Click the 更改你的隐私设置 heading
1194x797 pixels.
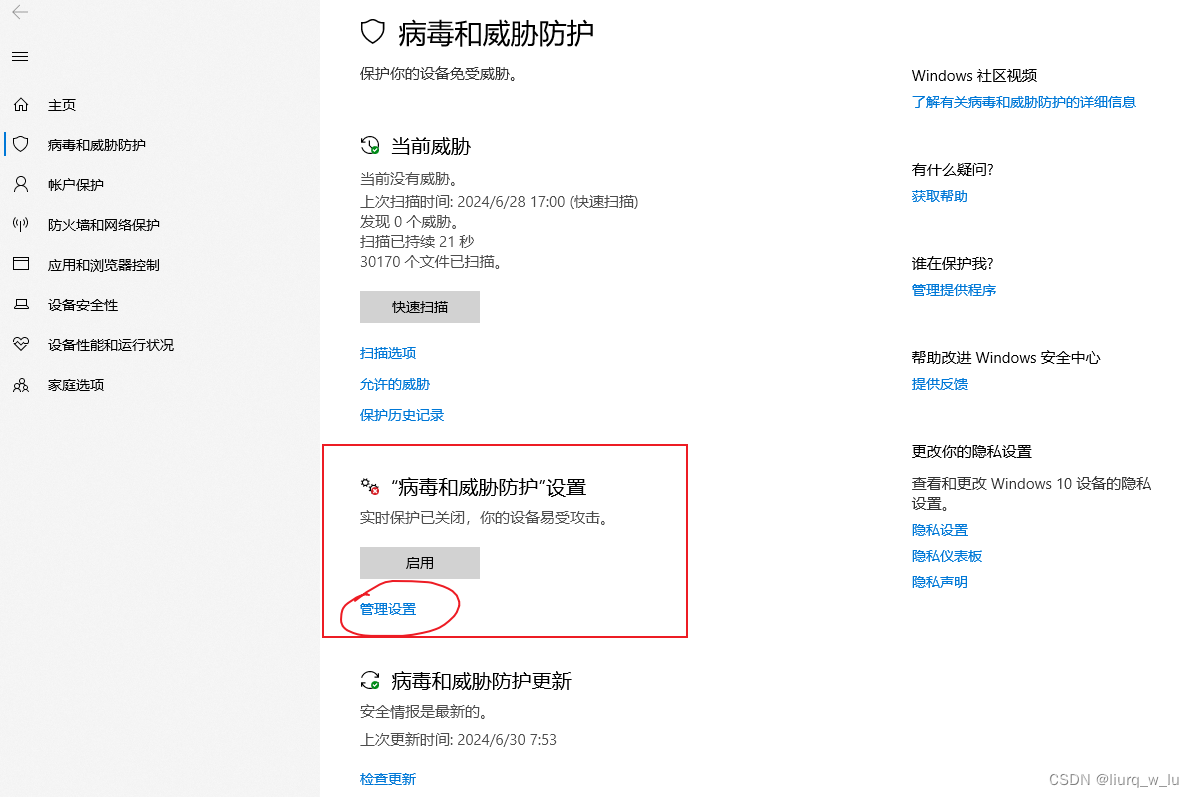point(971,451)
